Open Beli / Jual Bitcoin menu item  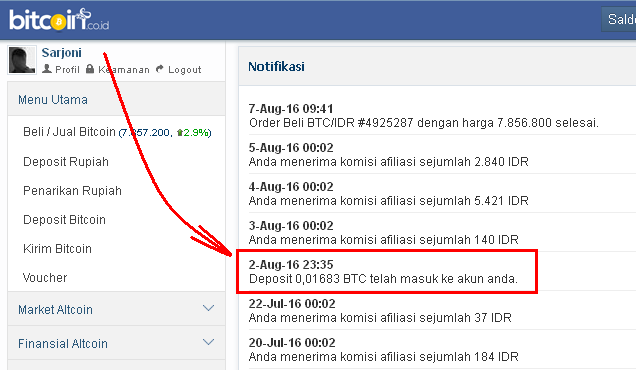pos(69,132)
